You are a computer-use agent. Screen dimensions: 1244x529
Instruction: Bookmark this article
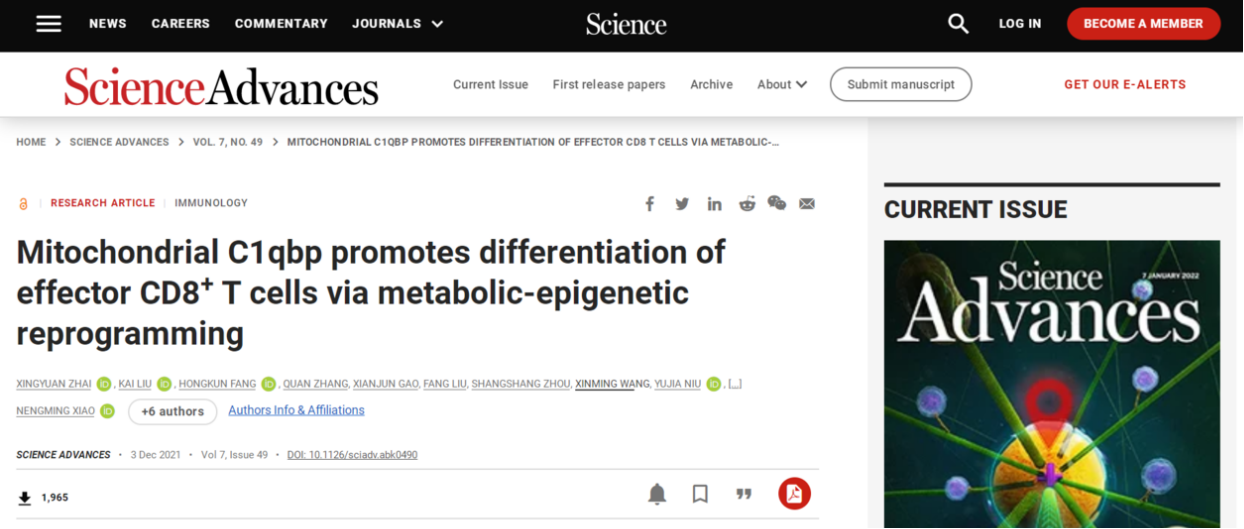700,493
